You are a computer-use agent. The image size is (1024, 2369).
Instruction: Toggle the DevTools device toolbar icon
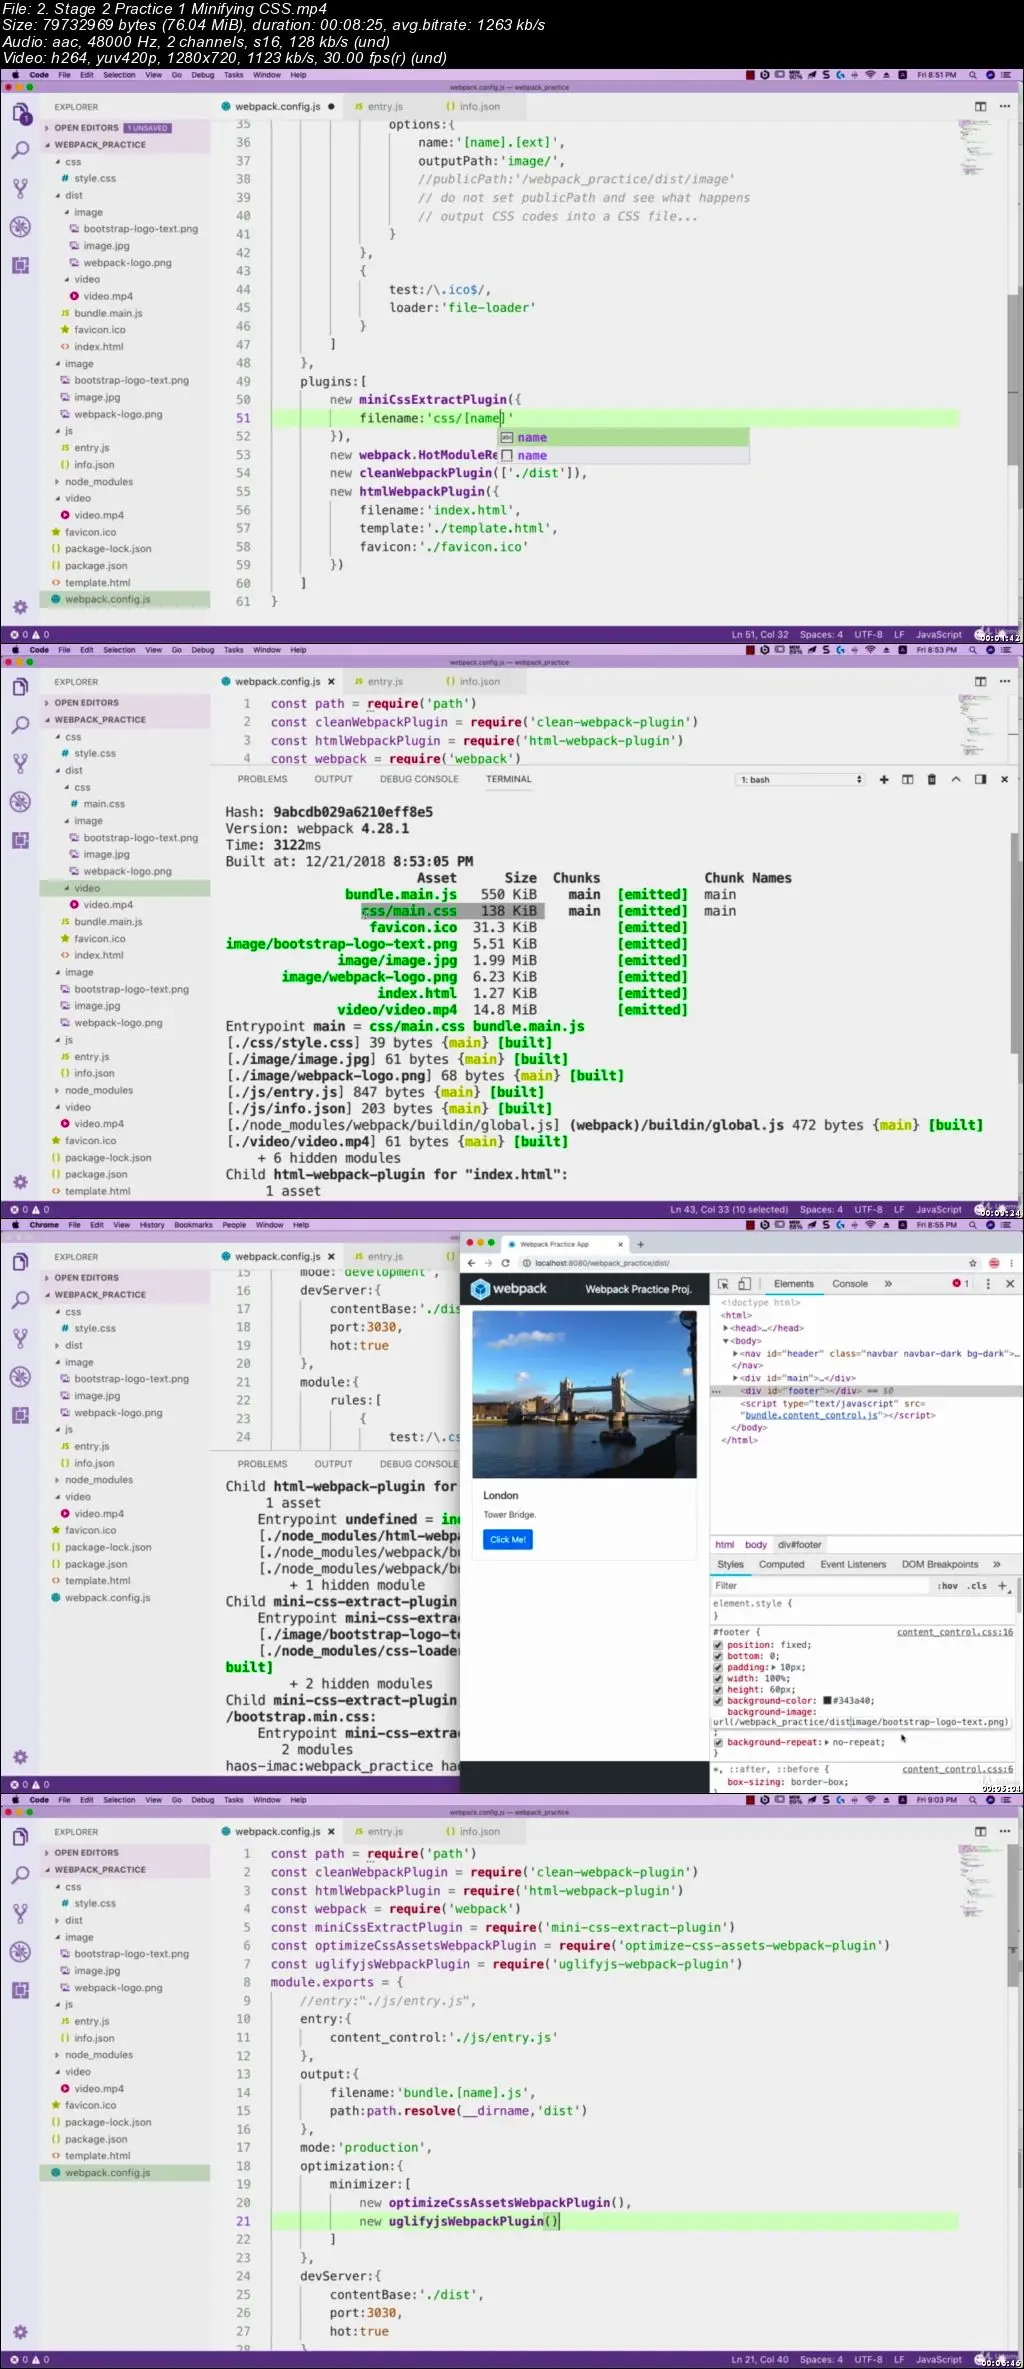point(744,1283)
